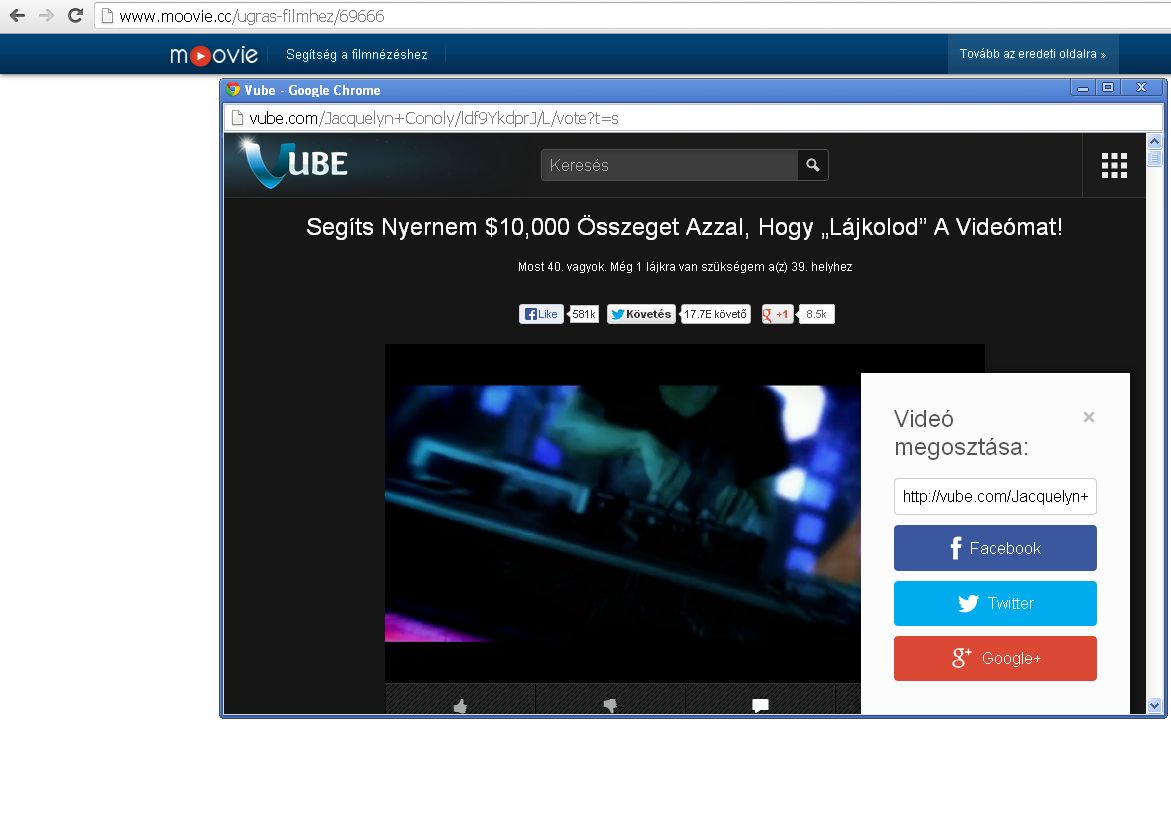
Task: Click the search magnifier icon
Action: 813,165
